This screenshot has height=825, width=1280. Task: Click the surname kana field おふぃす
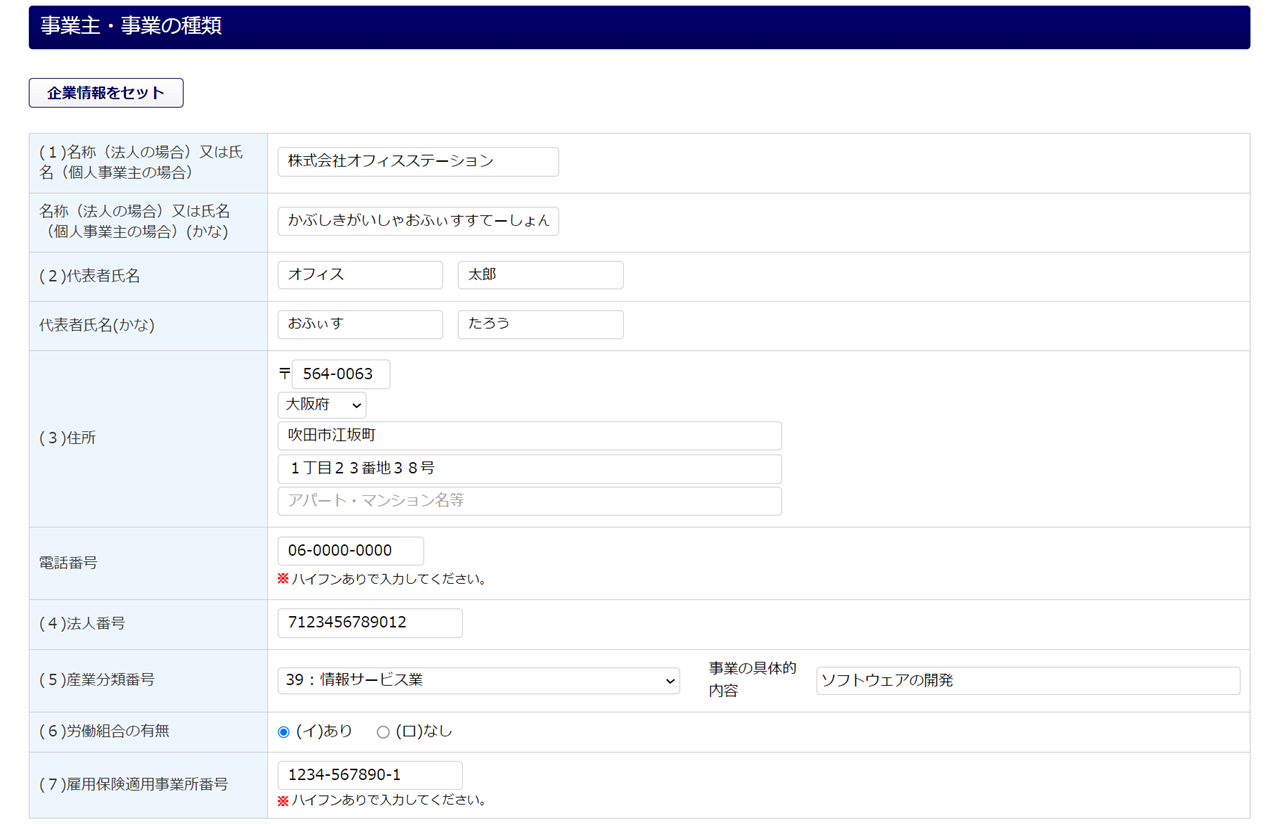360,325
